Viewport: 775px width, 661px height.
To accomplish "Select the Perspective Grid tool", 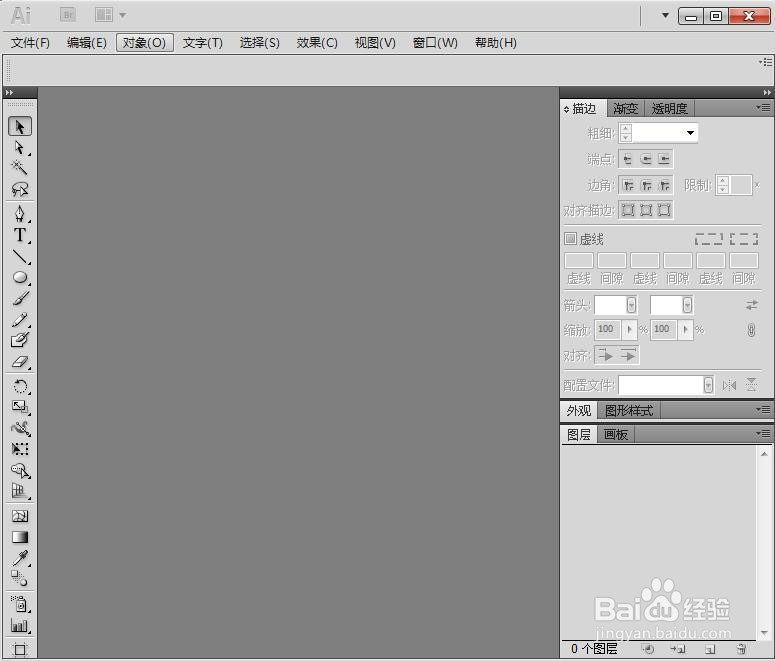I will (20, 491).
